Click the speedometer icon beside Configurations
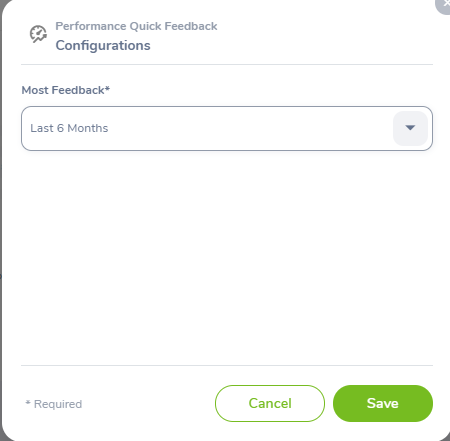 (38, 34)
